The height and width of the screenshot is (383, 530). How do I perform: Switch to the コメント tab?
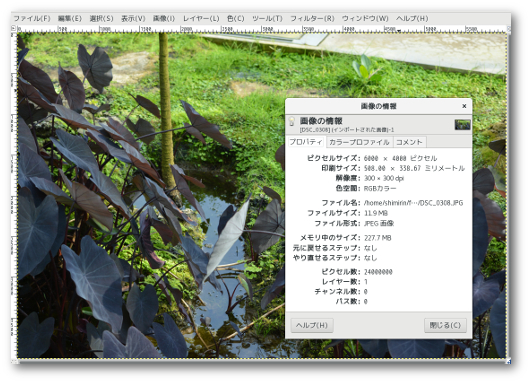coord(409,142)
